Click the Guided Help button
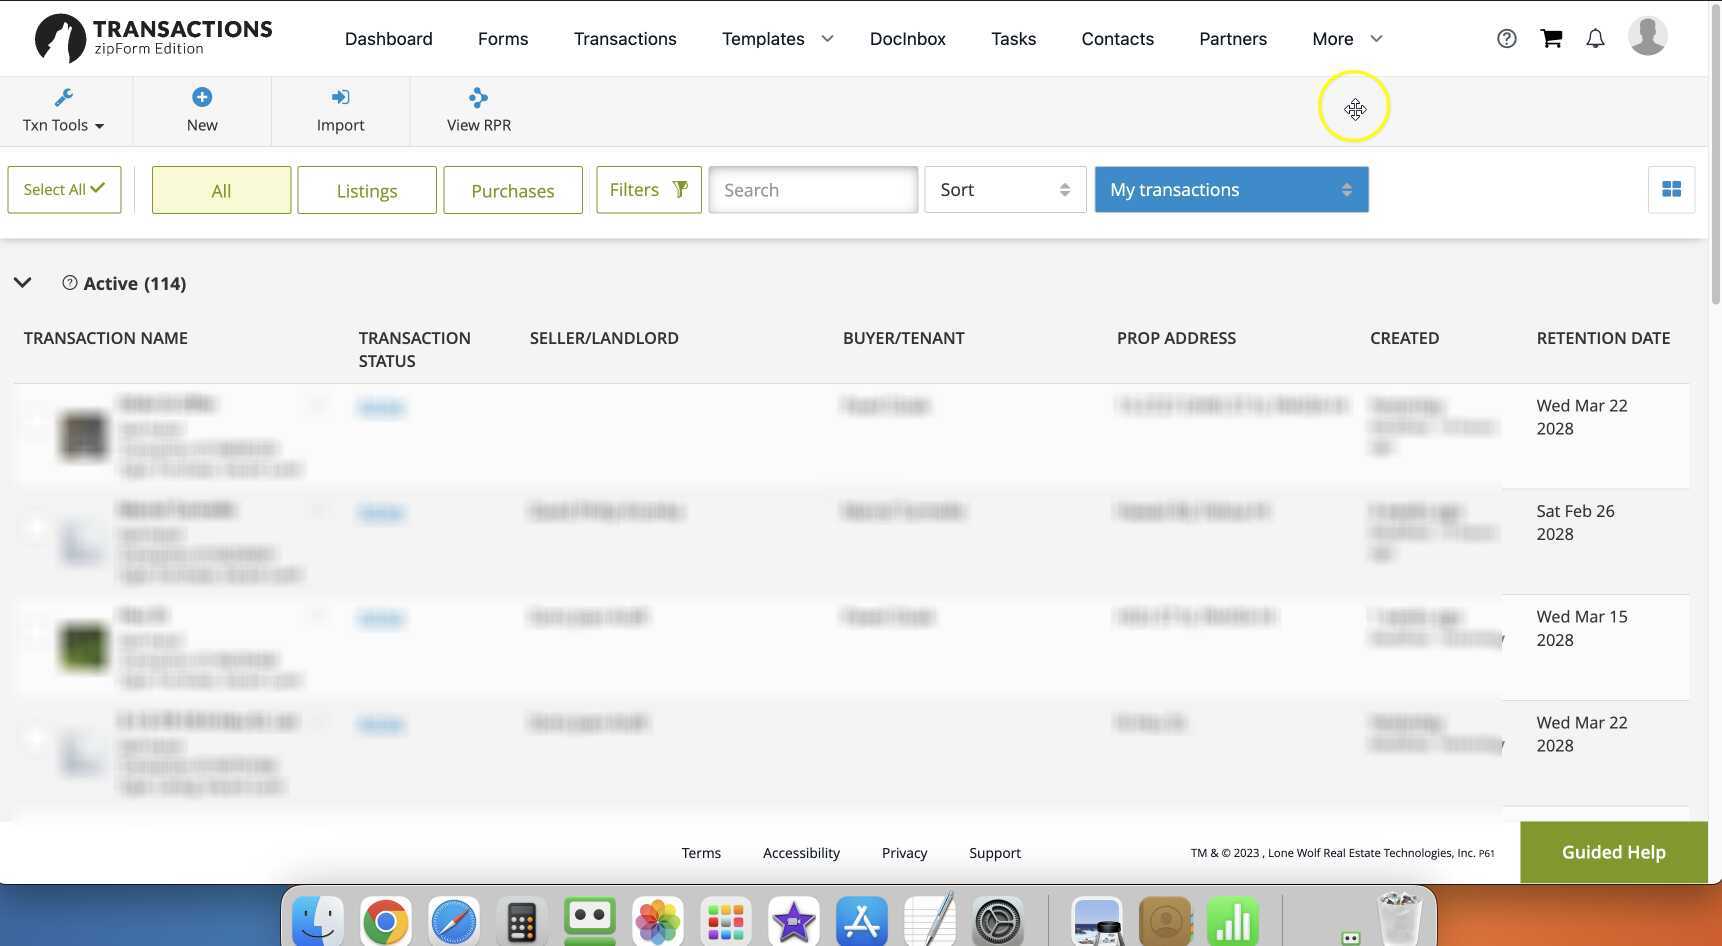Viewport: 1722px width, 946px height. [x=1613, y=852]
